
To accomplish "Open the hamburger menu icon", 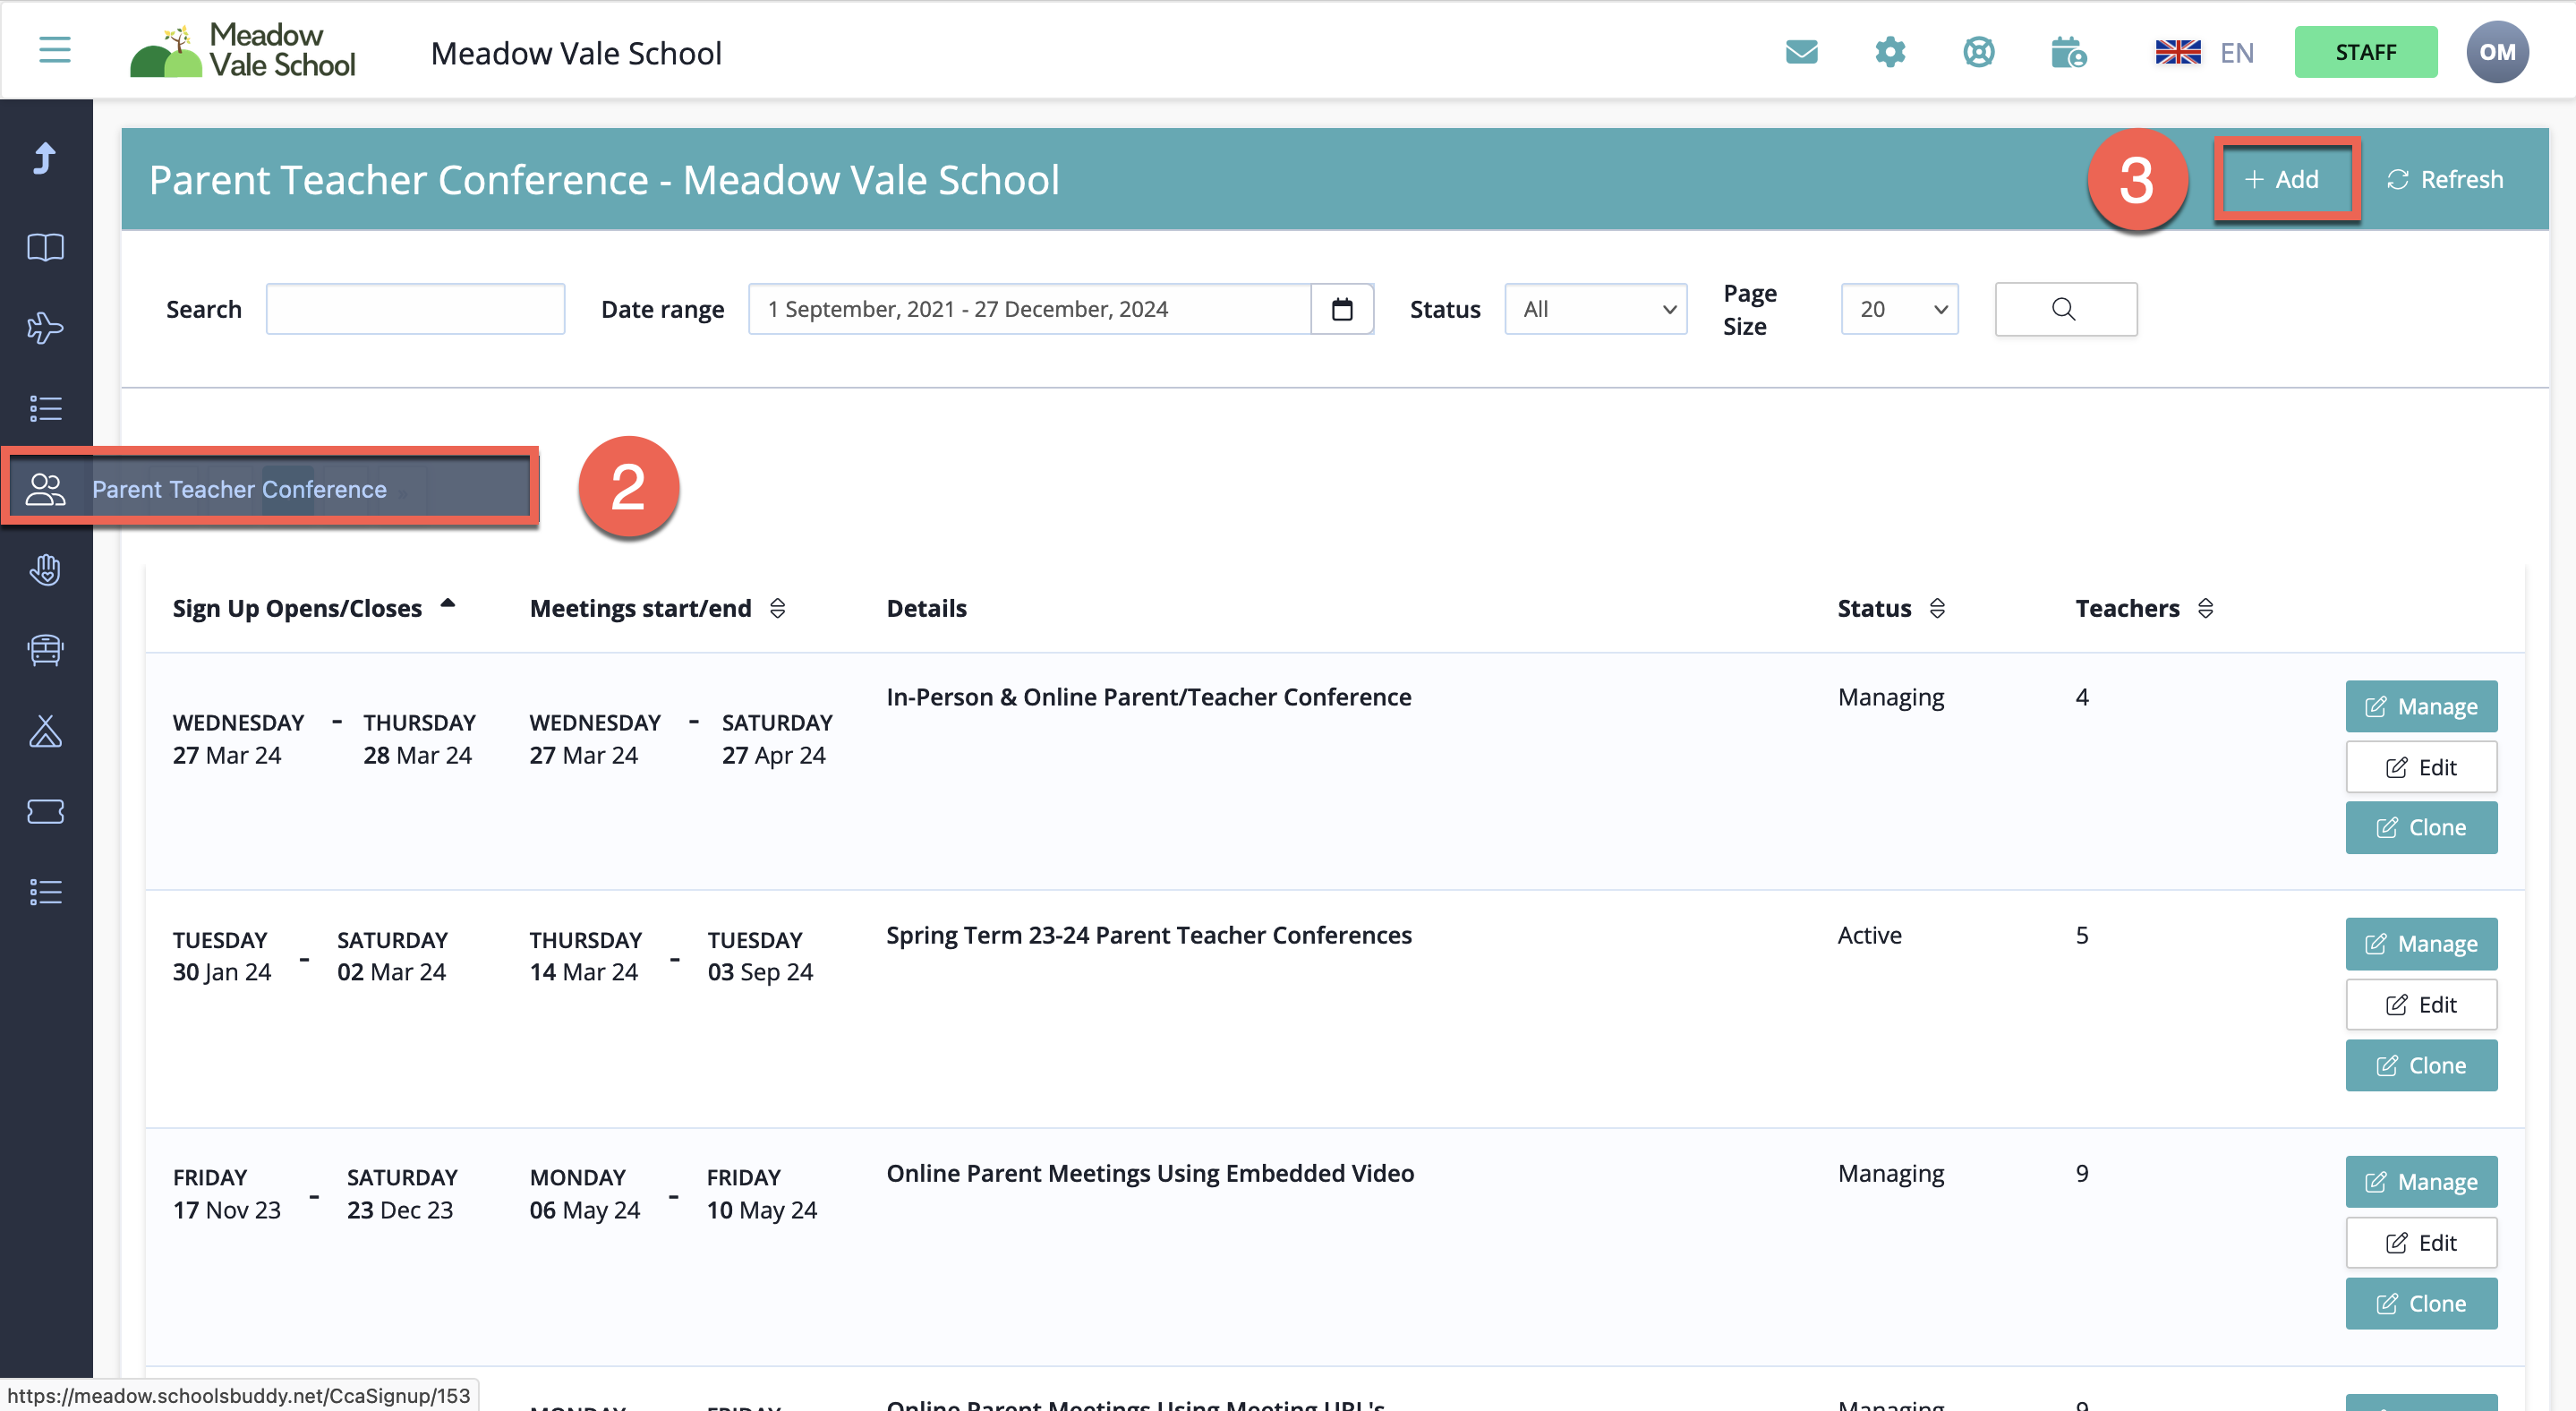I will click(x=54, y=50).
